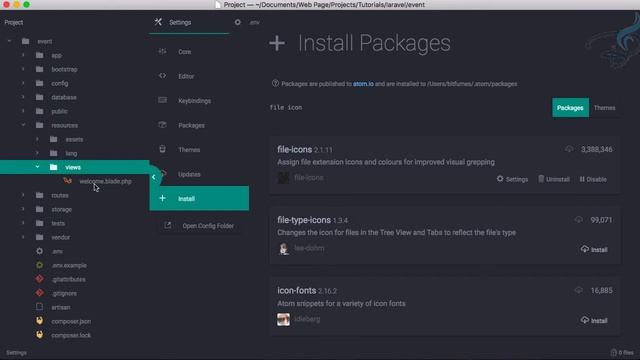Click the Open Config Folder link icon
The height and width of the screenshot is (360, 640).
click(x=168, y=225)
